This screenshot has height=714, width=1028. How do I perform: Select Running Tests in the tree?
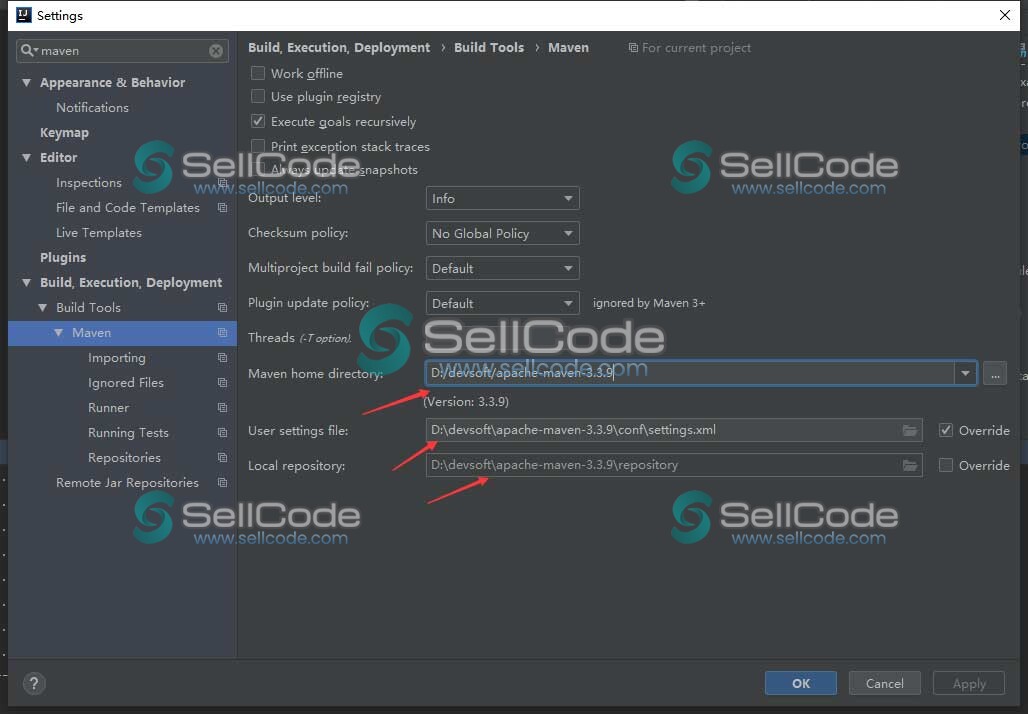(128, 433)
